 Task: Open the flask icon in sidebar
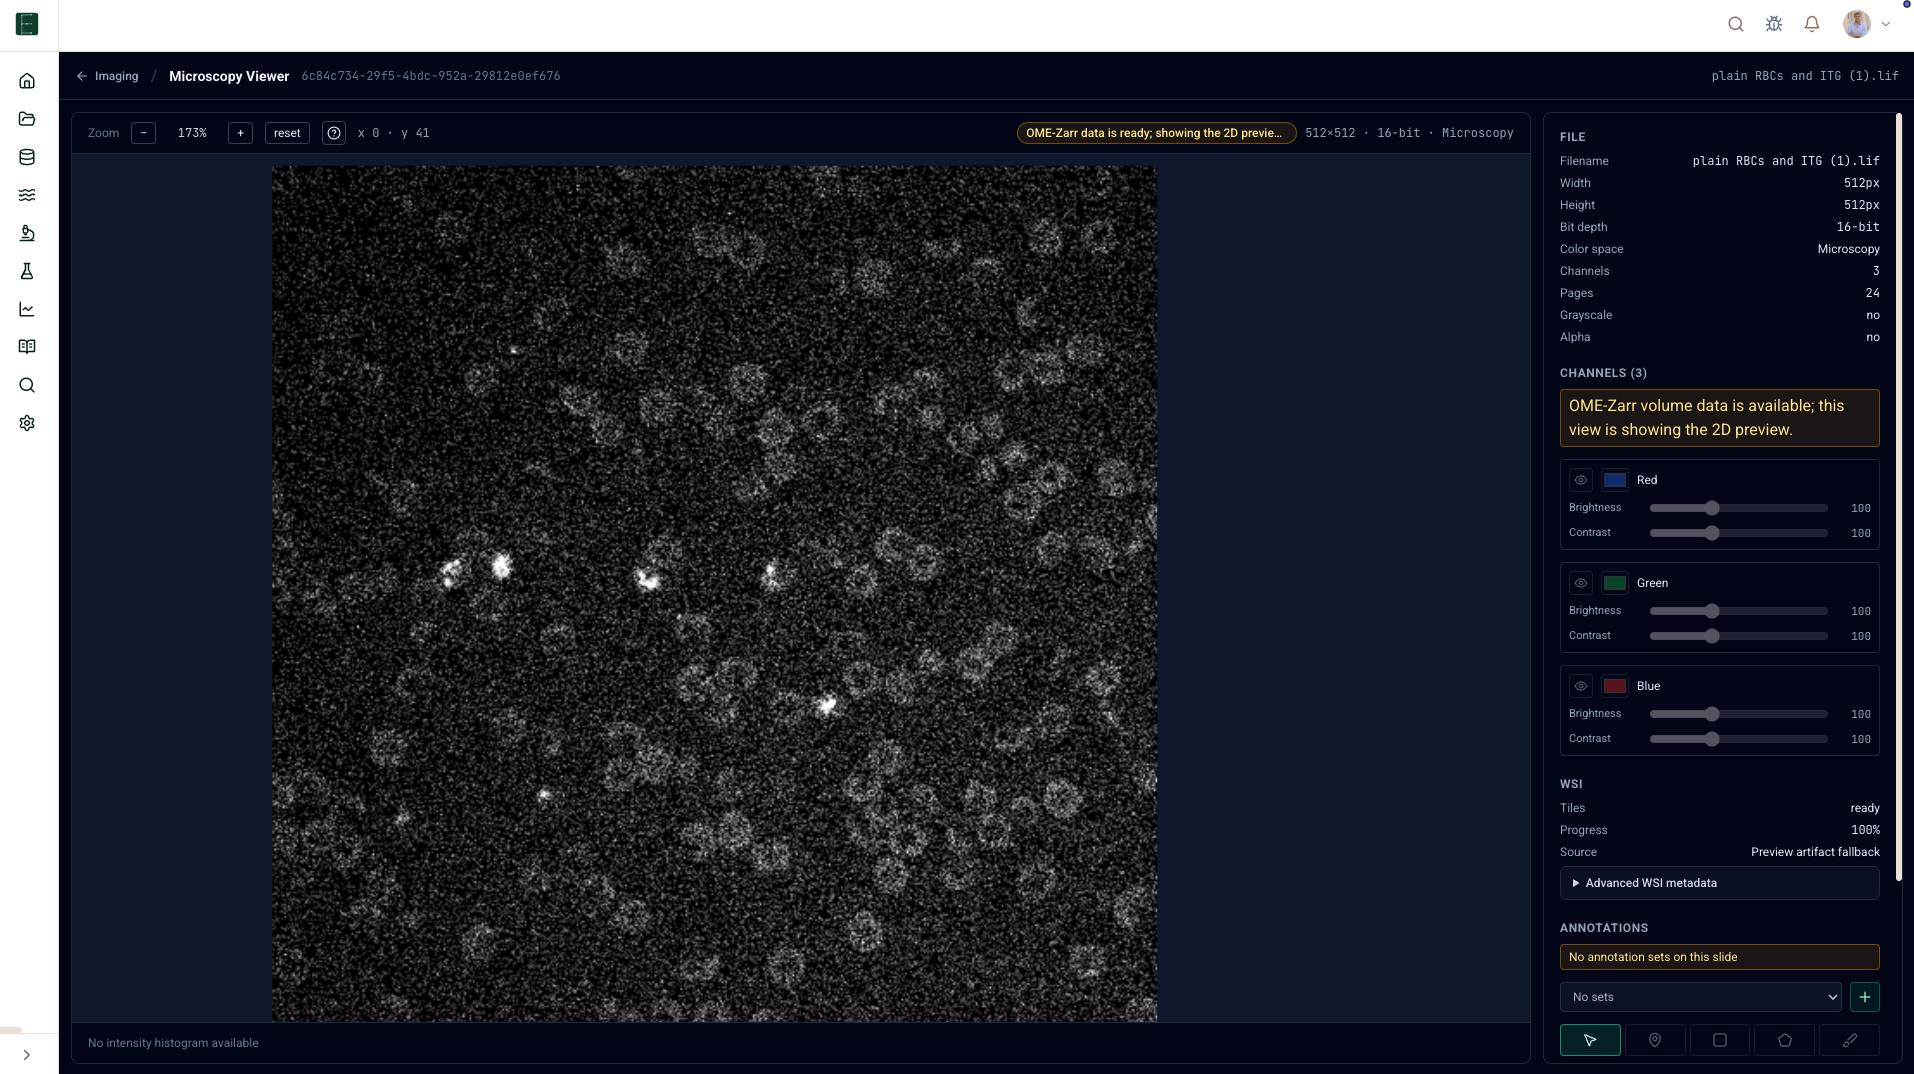pyautogui.click(x=27, y=271)
